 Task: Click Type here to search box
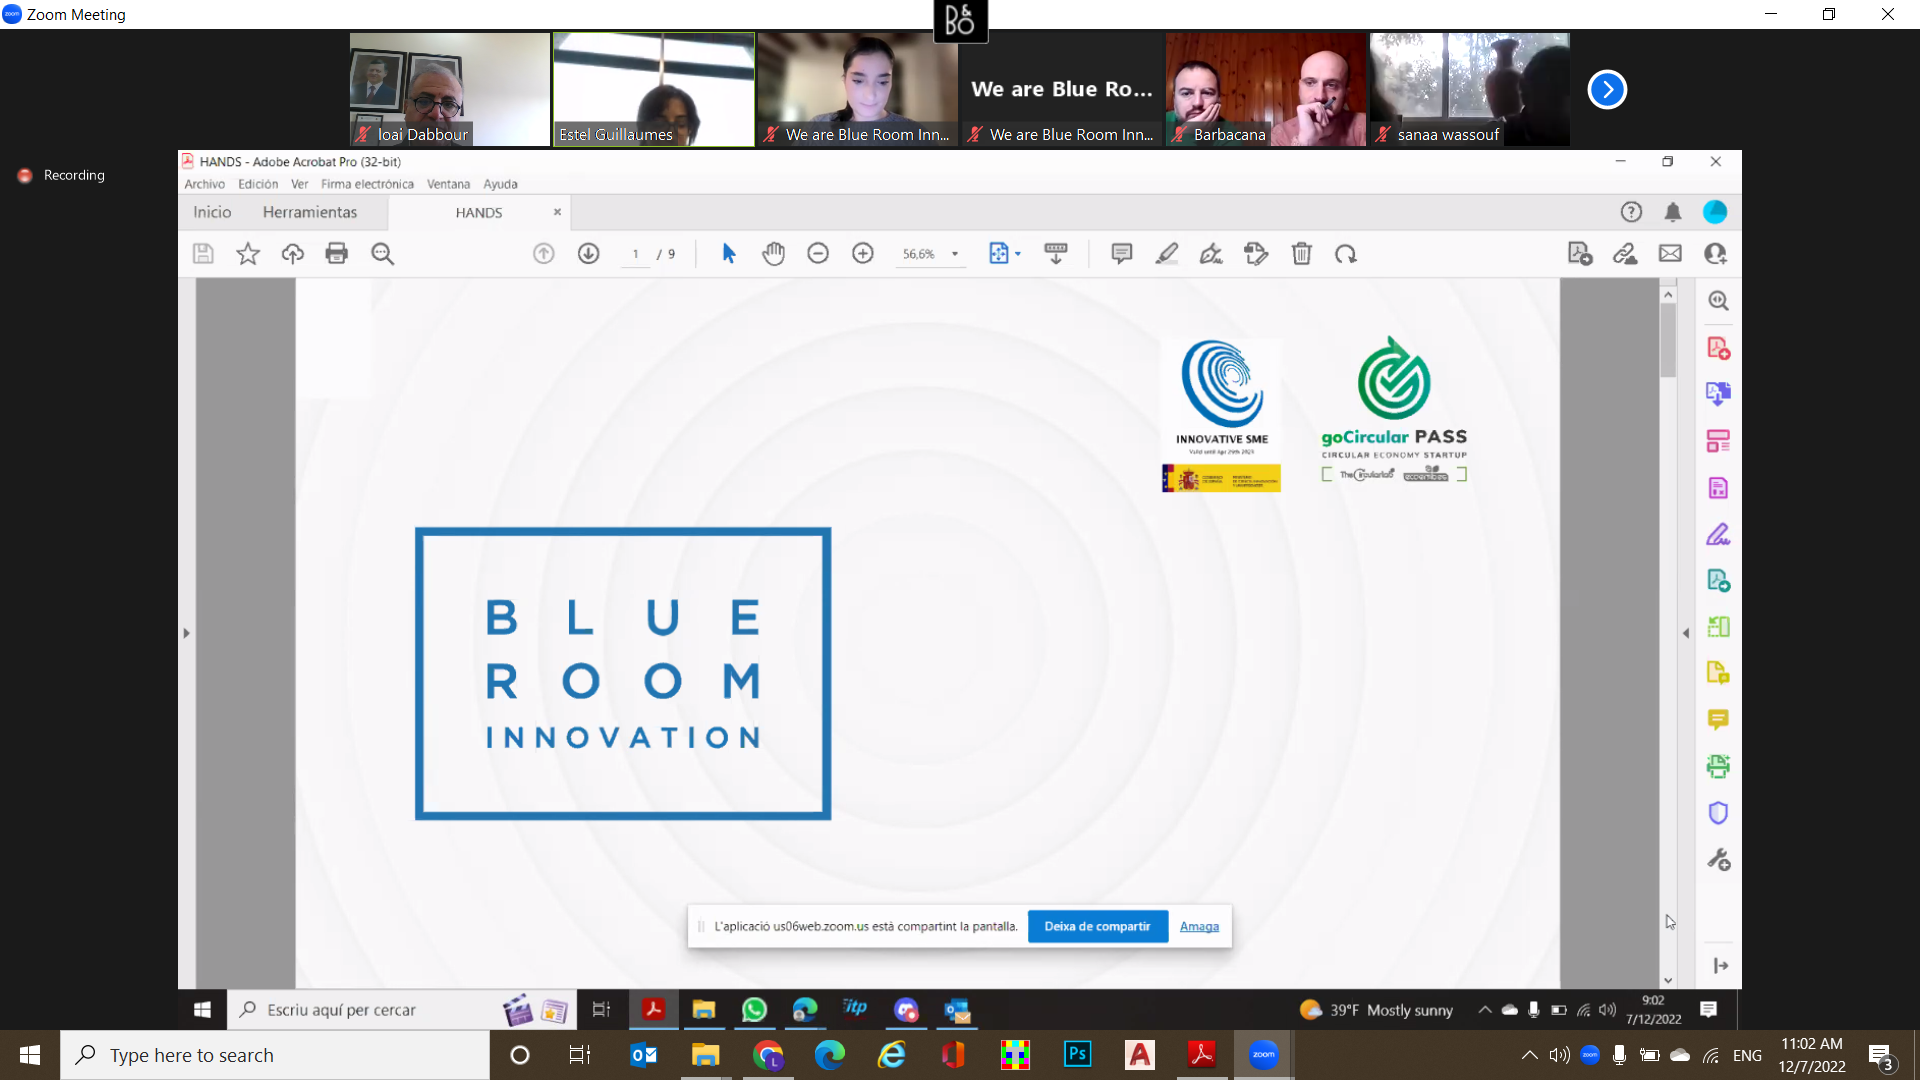(x=275, y=1055)
